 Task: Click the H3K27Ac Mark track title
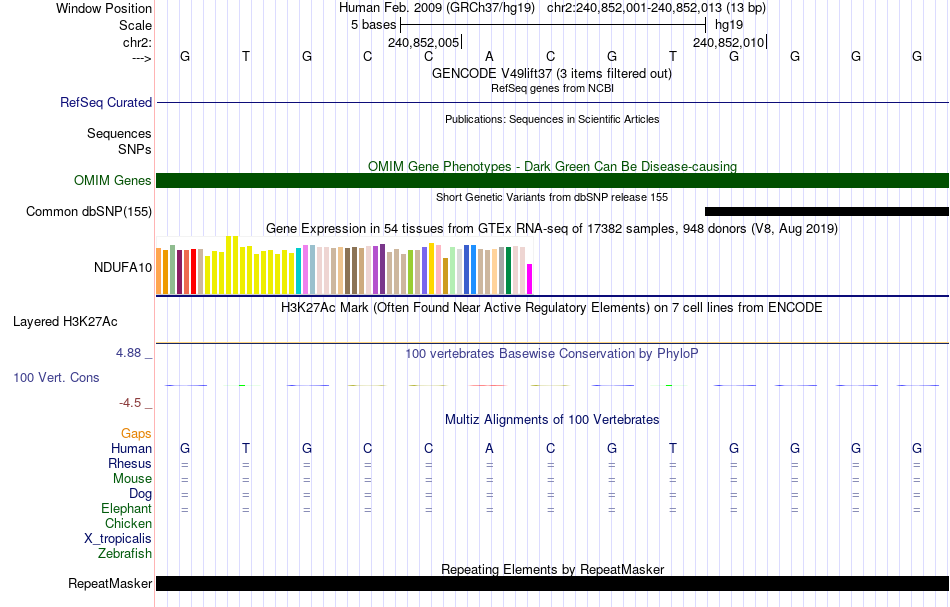click(x=552, y=307)
